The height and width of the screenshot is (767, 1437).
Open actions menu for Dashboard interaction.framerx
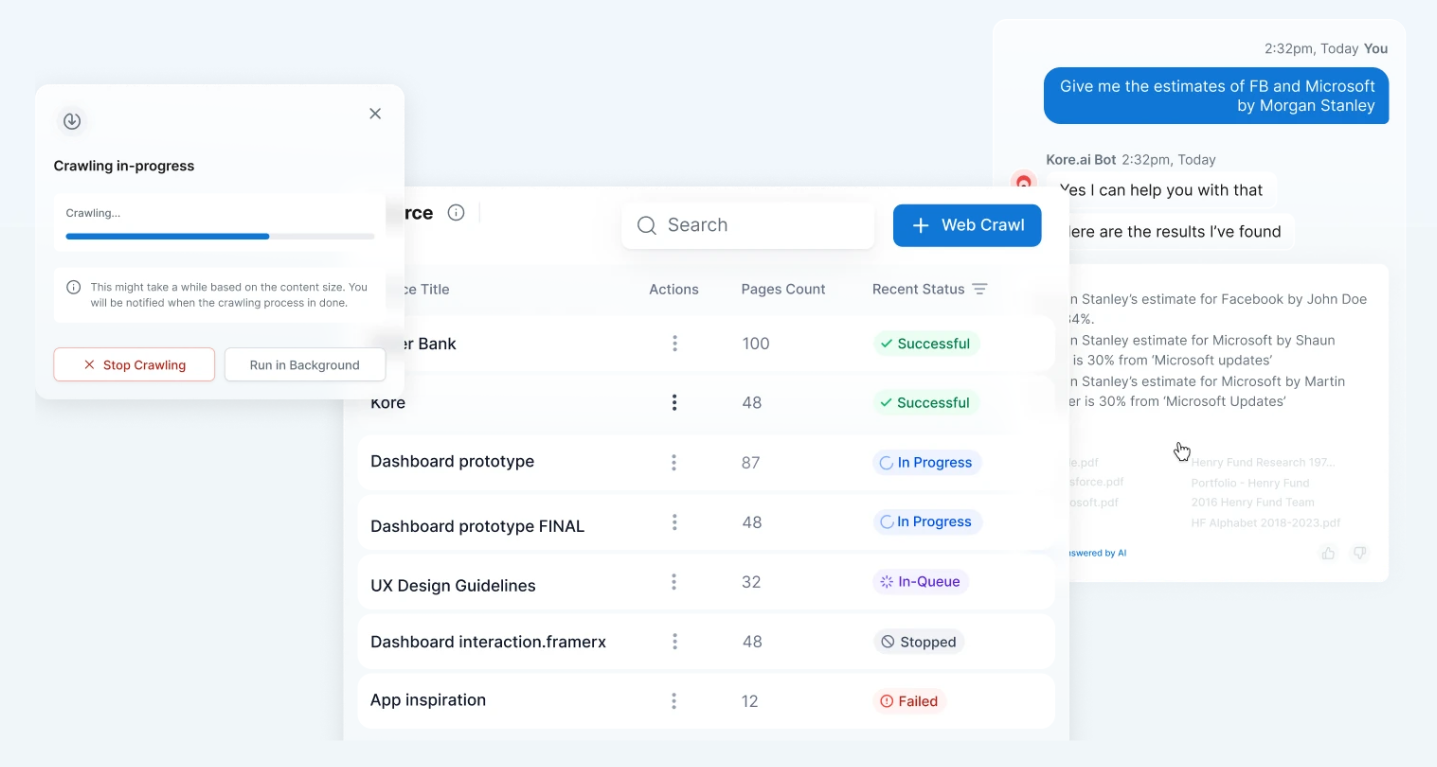[674, 641]
